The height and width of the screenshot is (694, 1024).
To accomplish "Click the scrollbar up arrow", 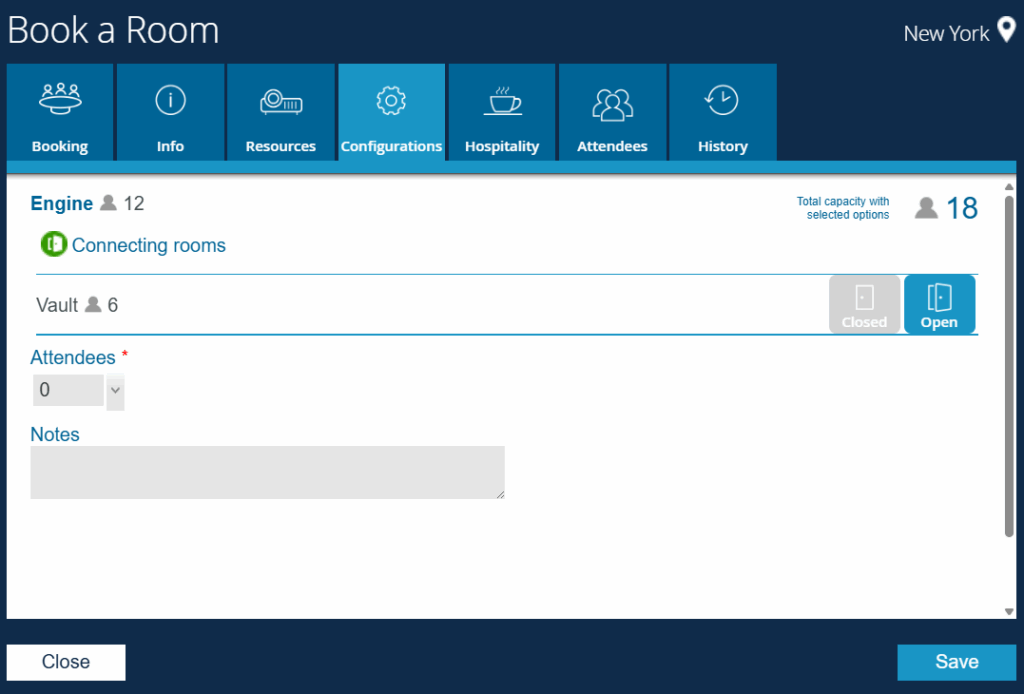I will (x=1009, y=187).
